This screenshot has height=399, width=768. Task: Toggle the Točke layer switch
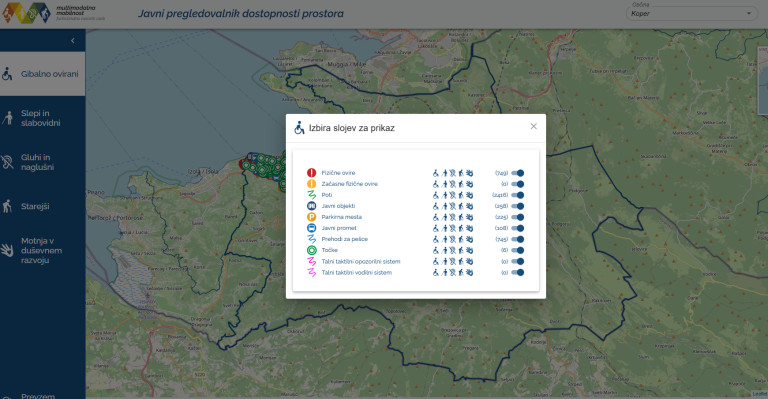[x=518, y=250]
